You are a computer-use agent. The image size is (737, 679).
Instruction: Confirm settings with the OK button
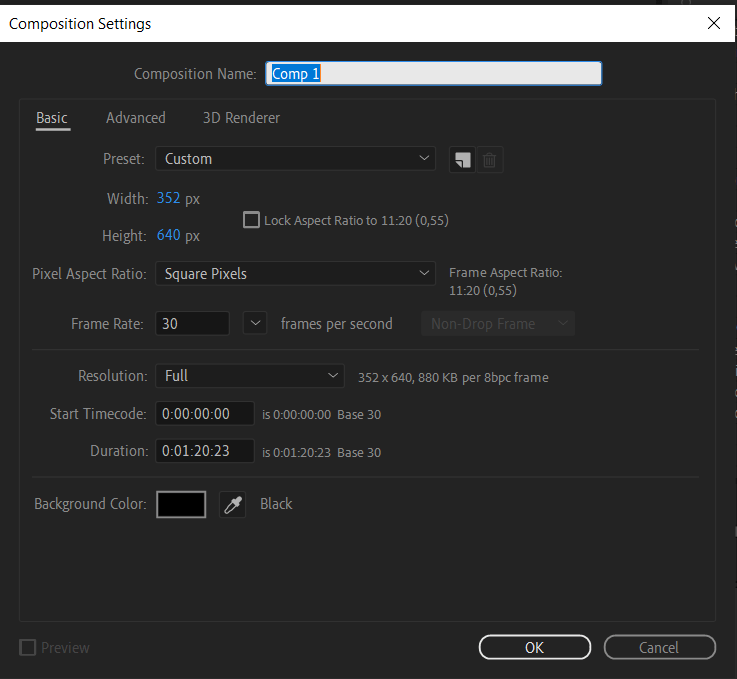(x=534, y=648)
